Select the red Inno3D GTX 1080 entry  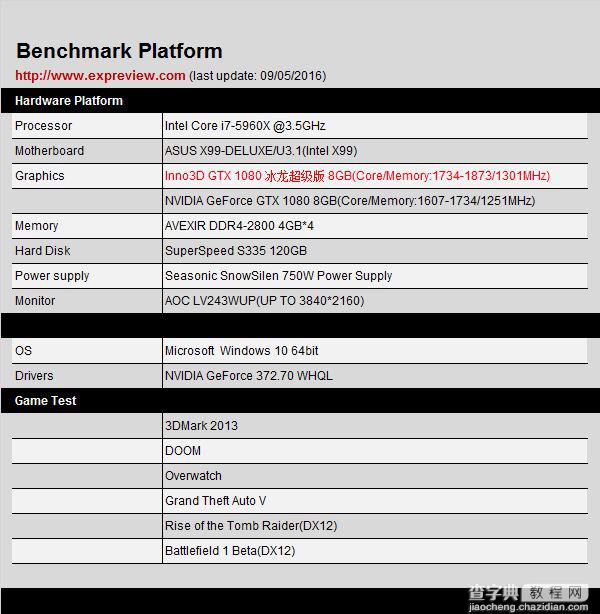357,176
